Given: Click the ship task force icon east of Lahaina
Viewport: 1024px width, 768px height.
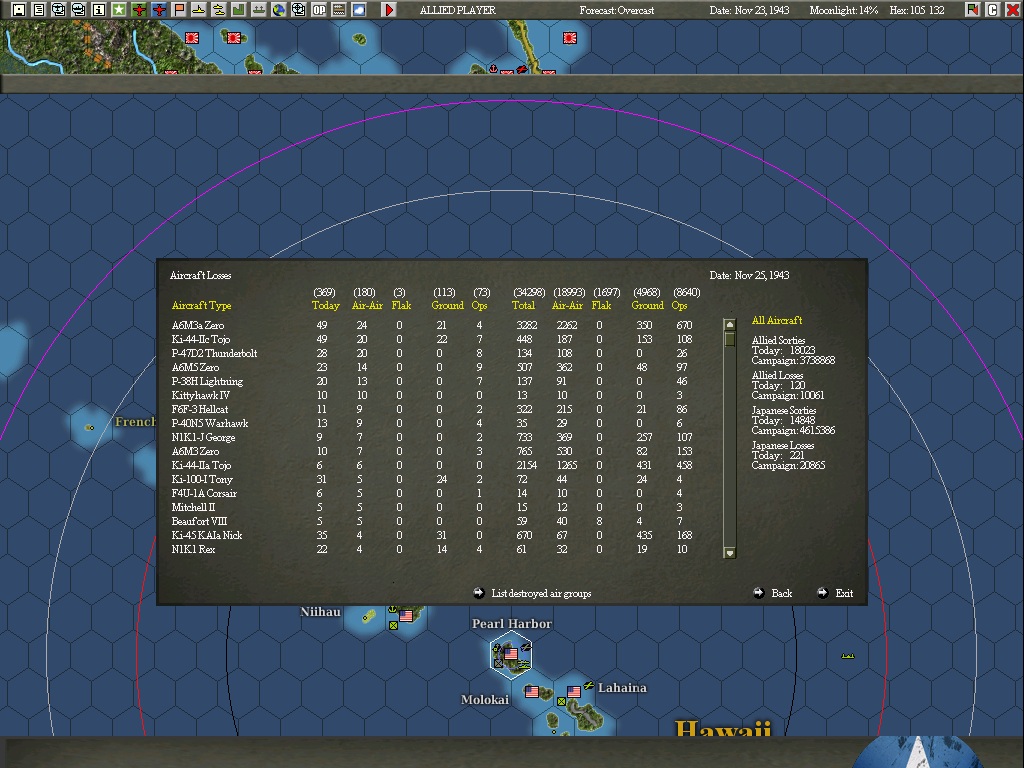Looking at the screenshot, I should [x=848, y=656].
